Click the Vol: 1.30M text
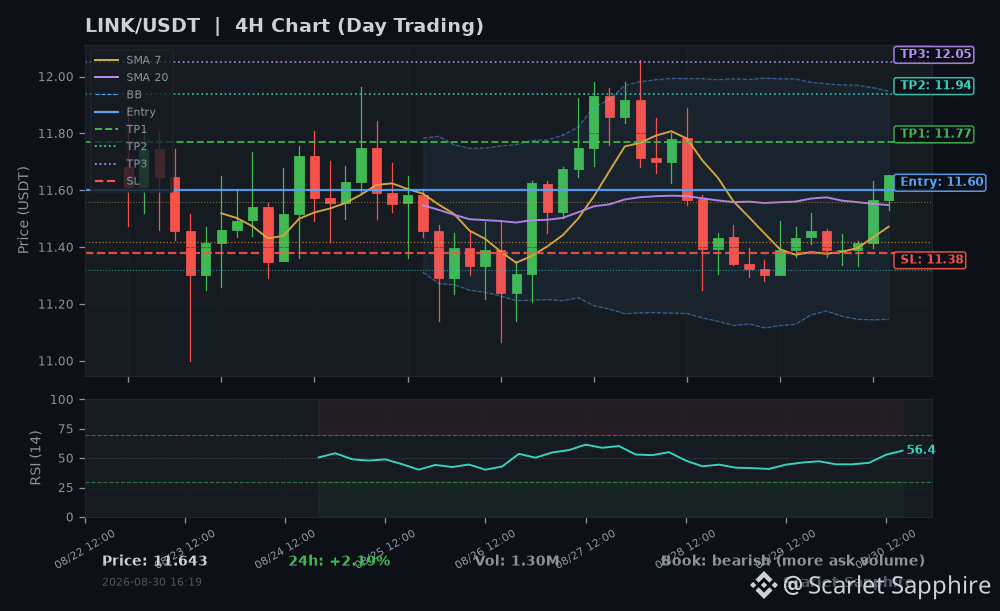This screenshot has width=1000, height=611. (517, 561)
